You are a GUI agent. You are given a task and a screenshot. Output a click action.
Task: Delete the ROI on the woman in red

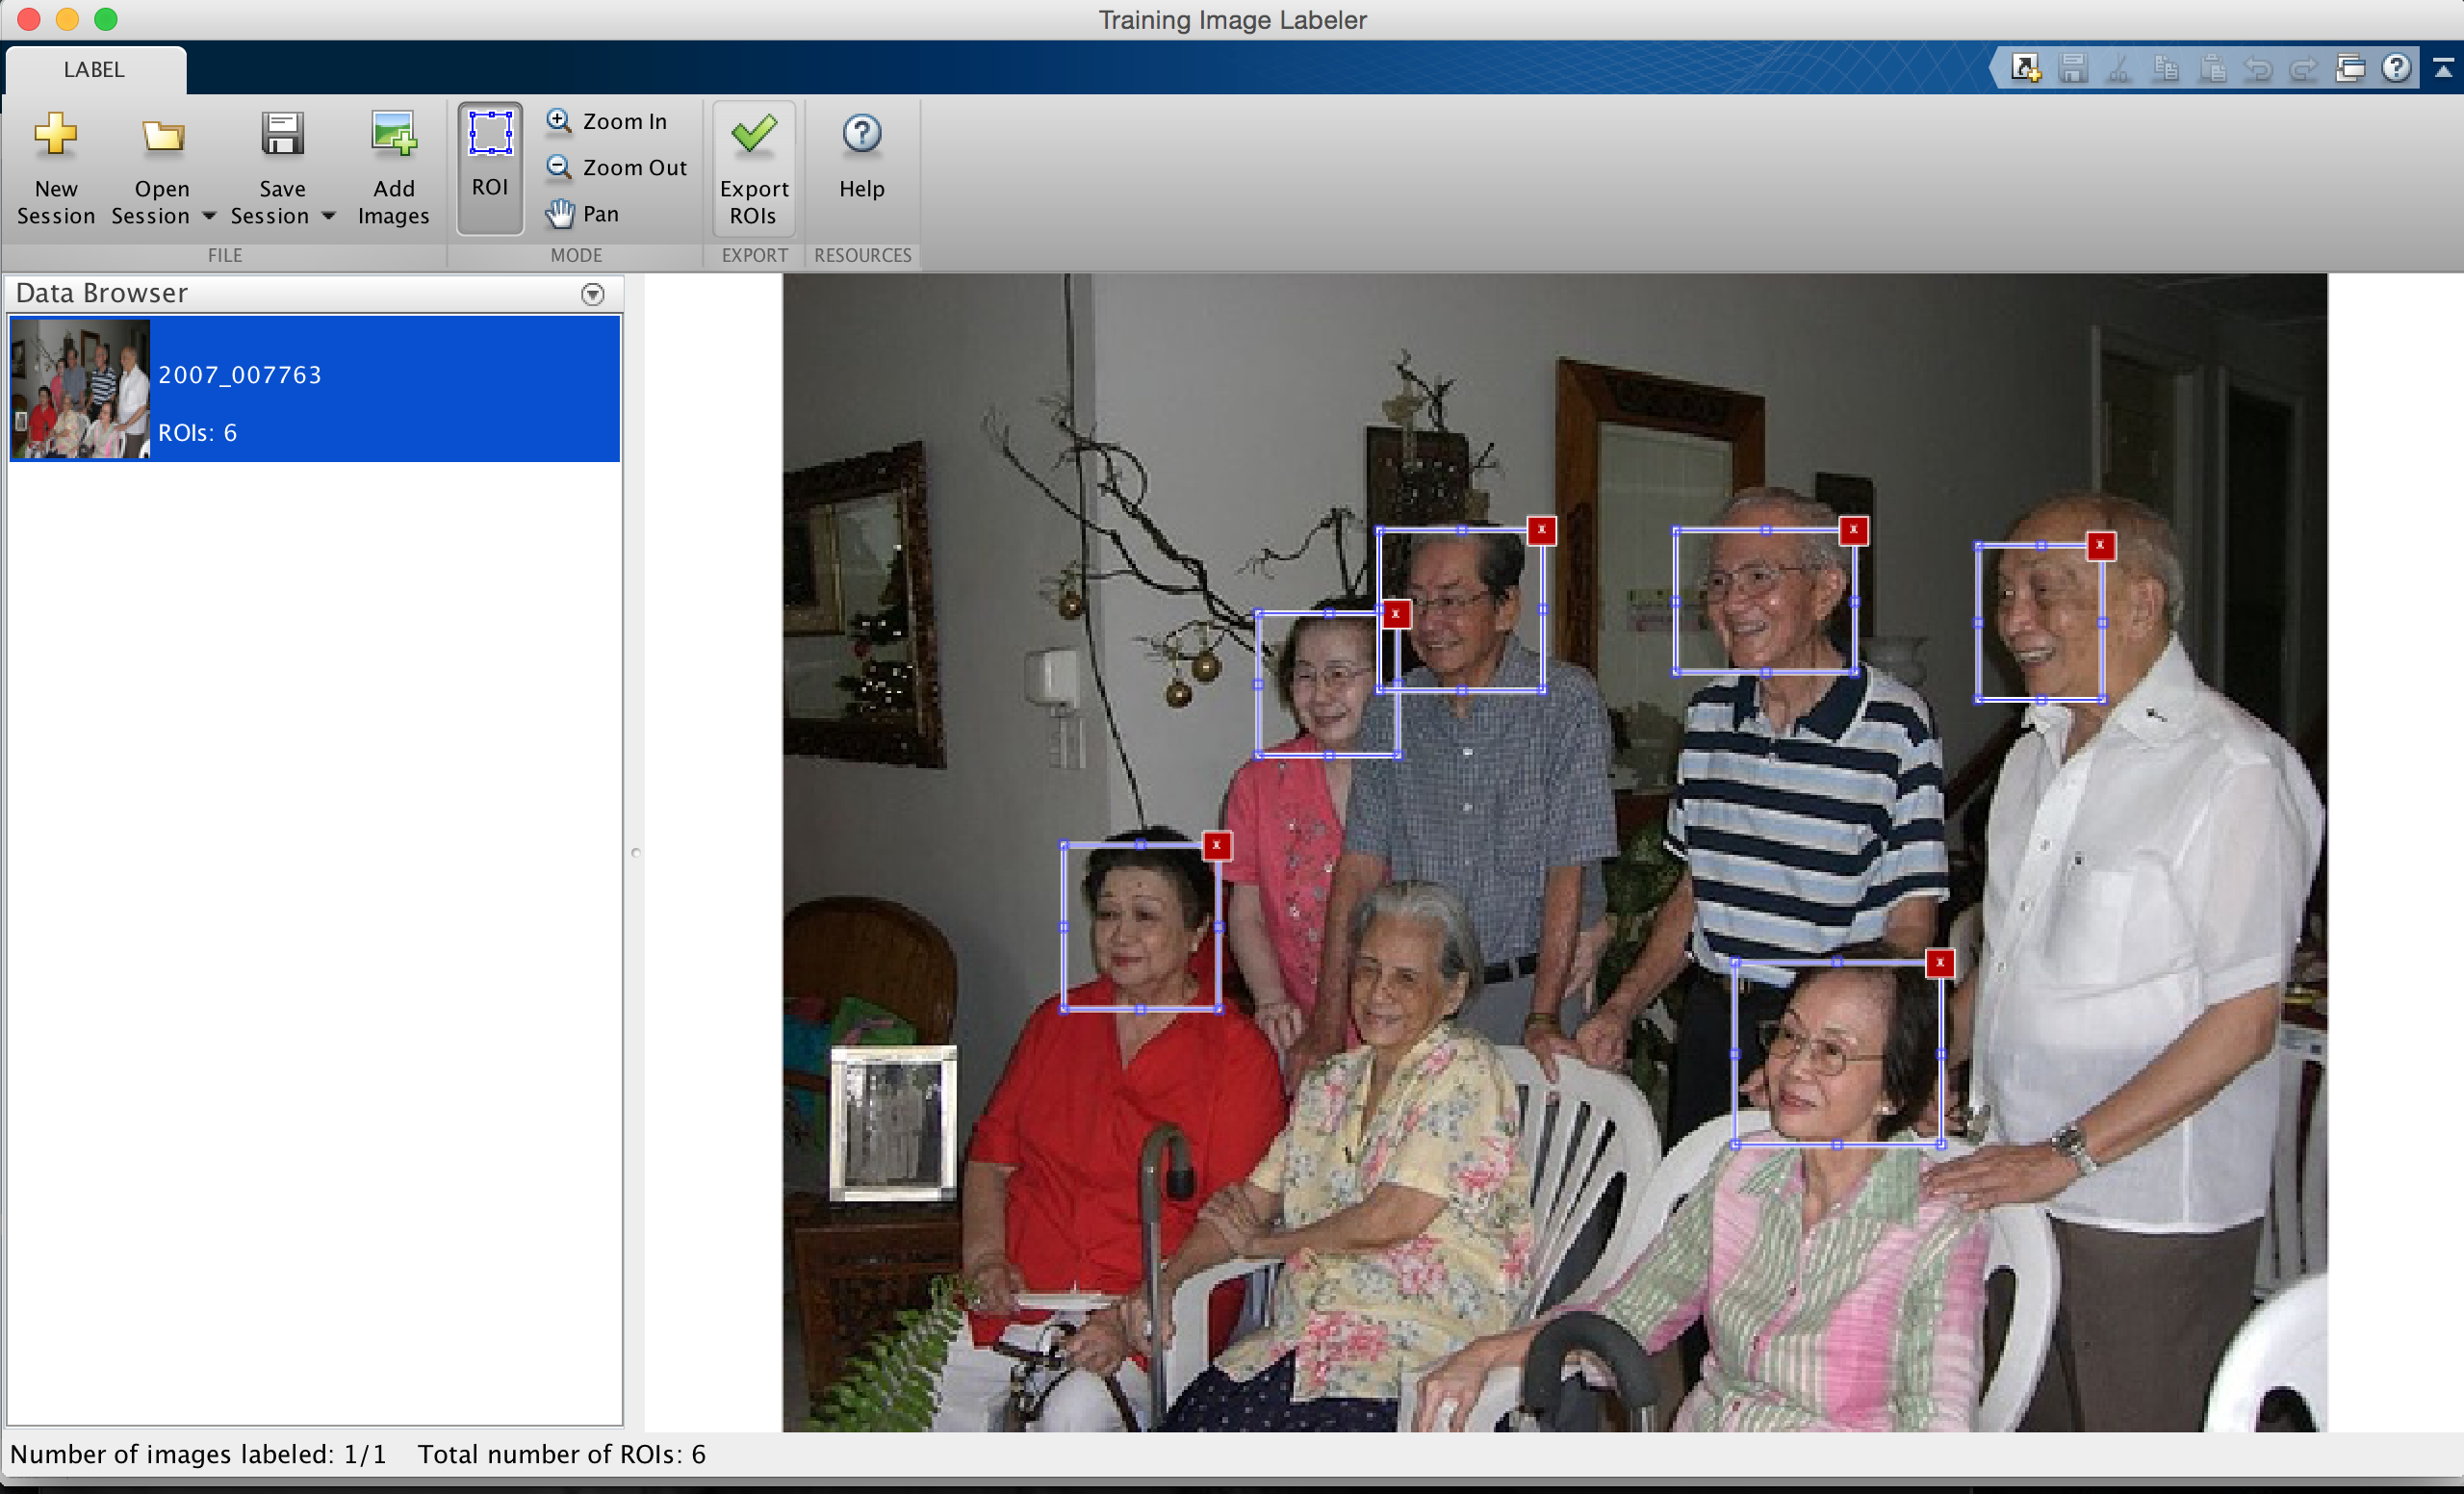click(1216, 846)
